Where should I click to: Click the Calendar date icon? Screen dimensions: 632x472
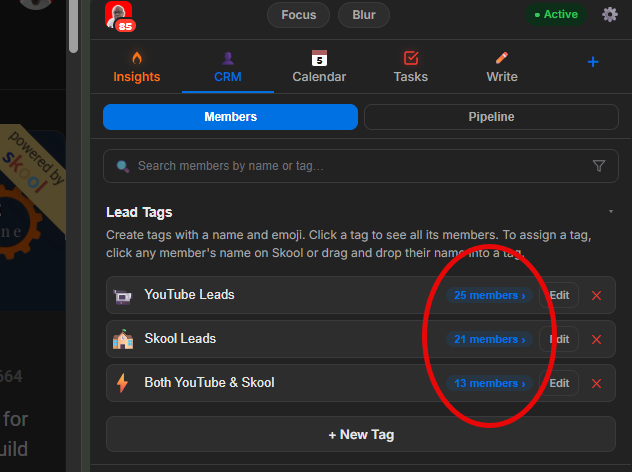[x=319, y=58]
